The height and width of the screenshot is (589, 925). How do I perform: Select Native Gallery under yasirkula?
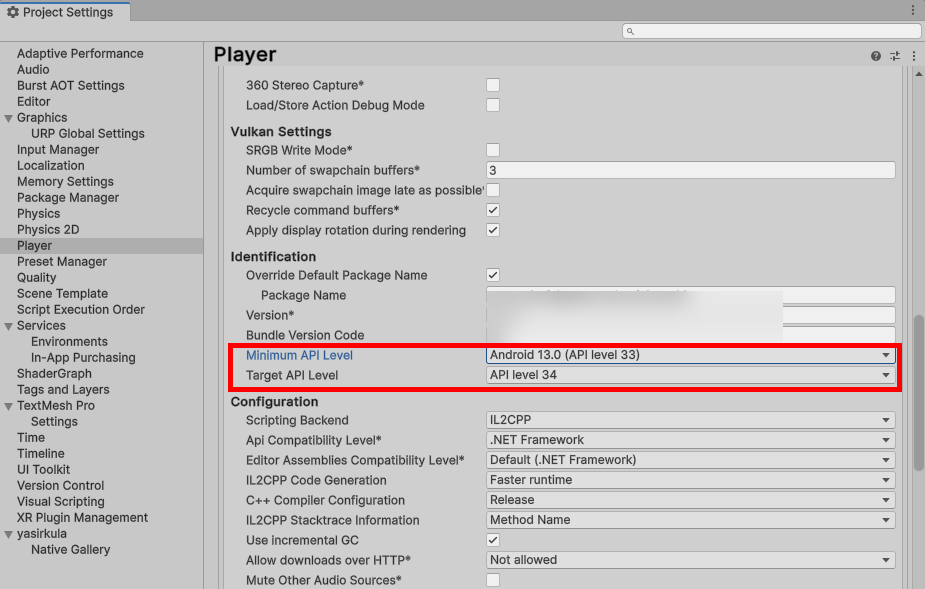71,549
